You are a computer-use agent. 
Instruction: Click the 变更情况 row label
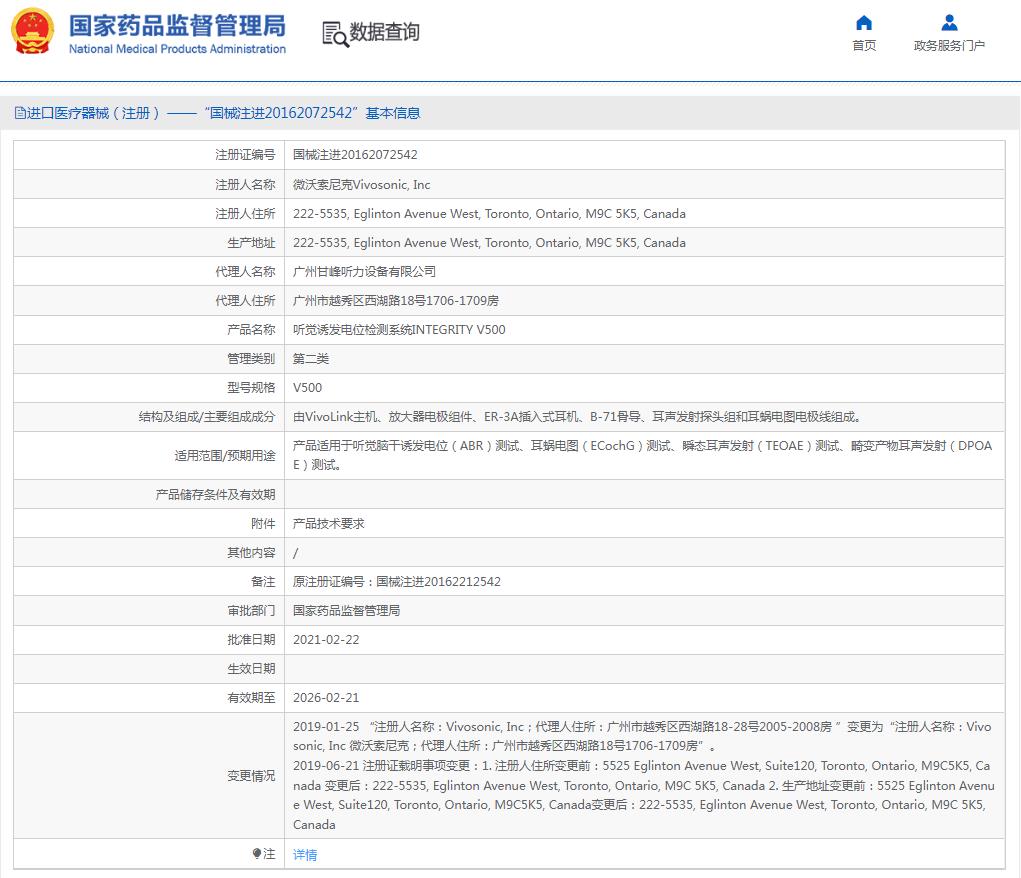pos(251,776)
